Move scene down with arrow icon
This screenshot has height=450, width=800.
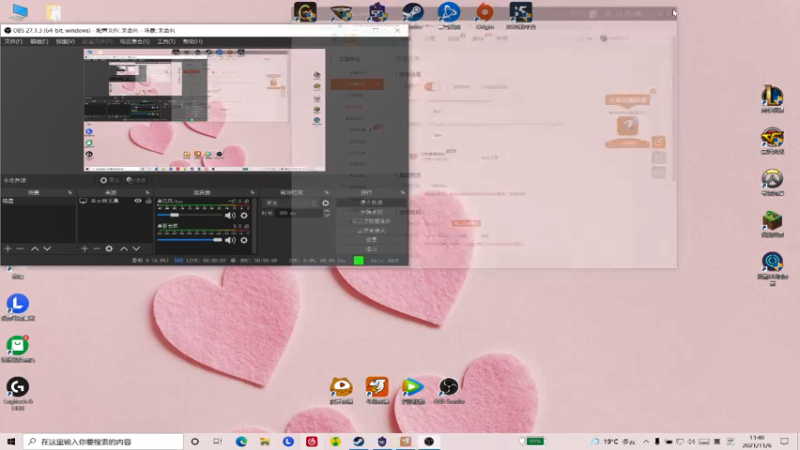click(x=47, y=248)
